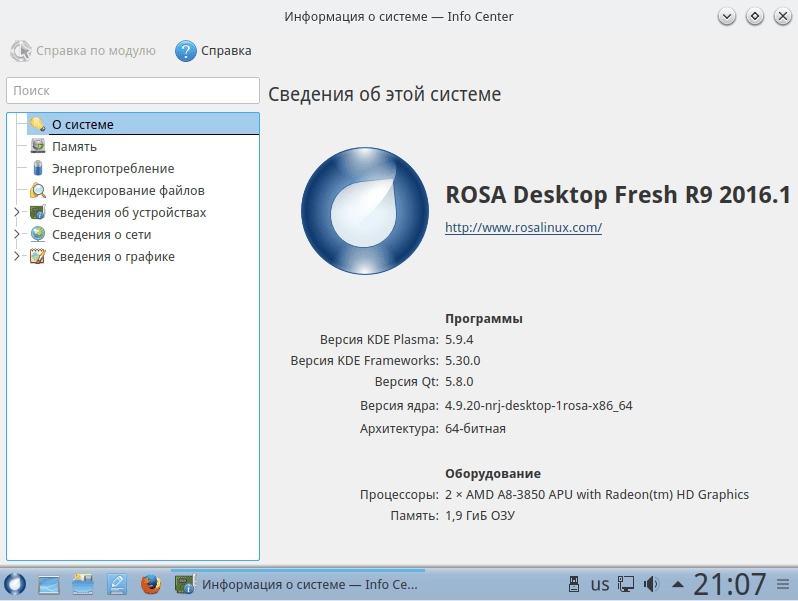798x601 pixels.
Task: Click the 21:07 clock
Action: coord(729,584)
